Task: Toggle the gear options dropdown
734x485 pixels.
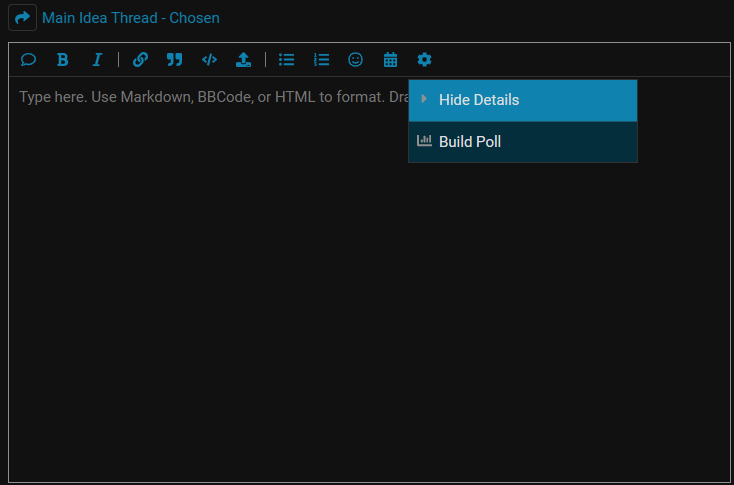Action: [x=424, y=60]
